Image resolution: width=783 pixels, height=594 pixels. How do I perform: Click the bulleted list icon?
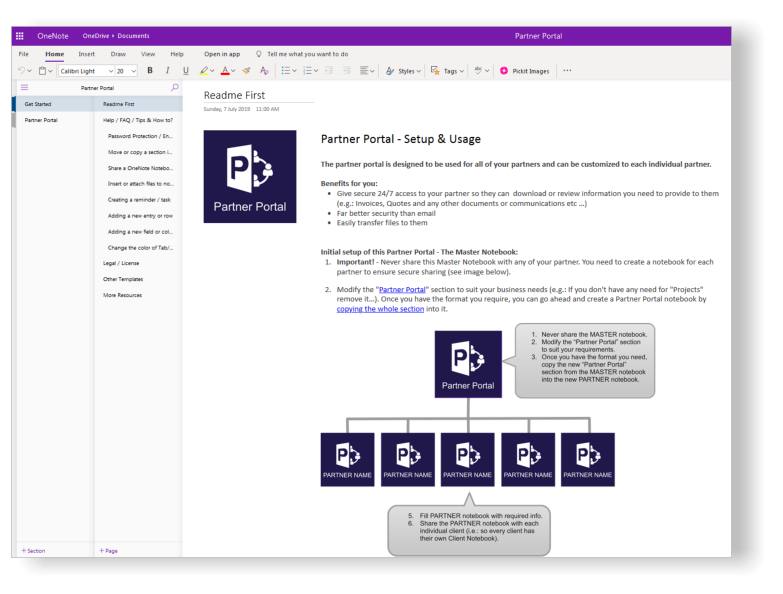point(285,71)
